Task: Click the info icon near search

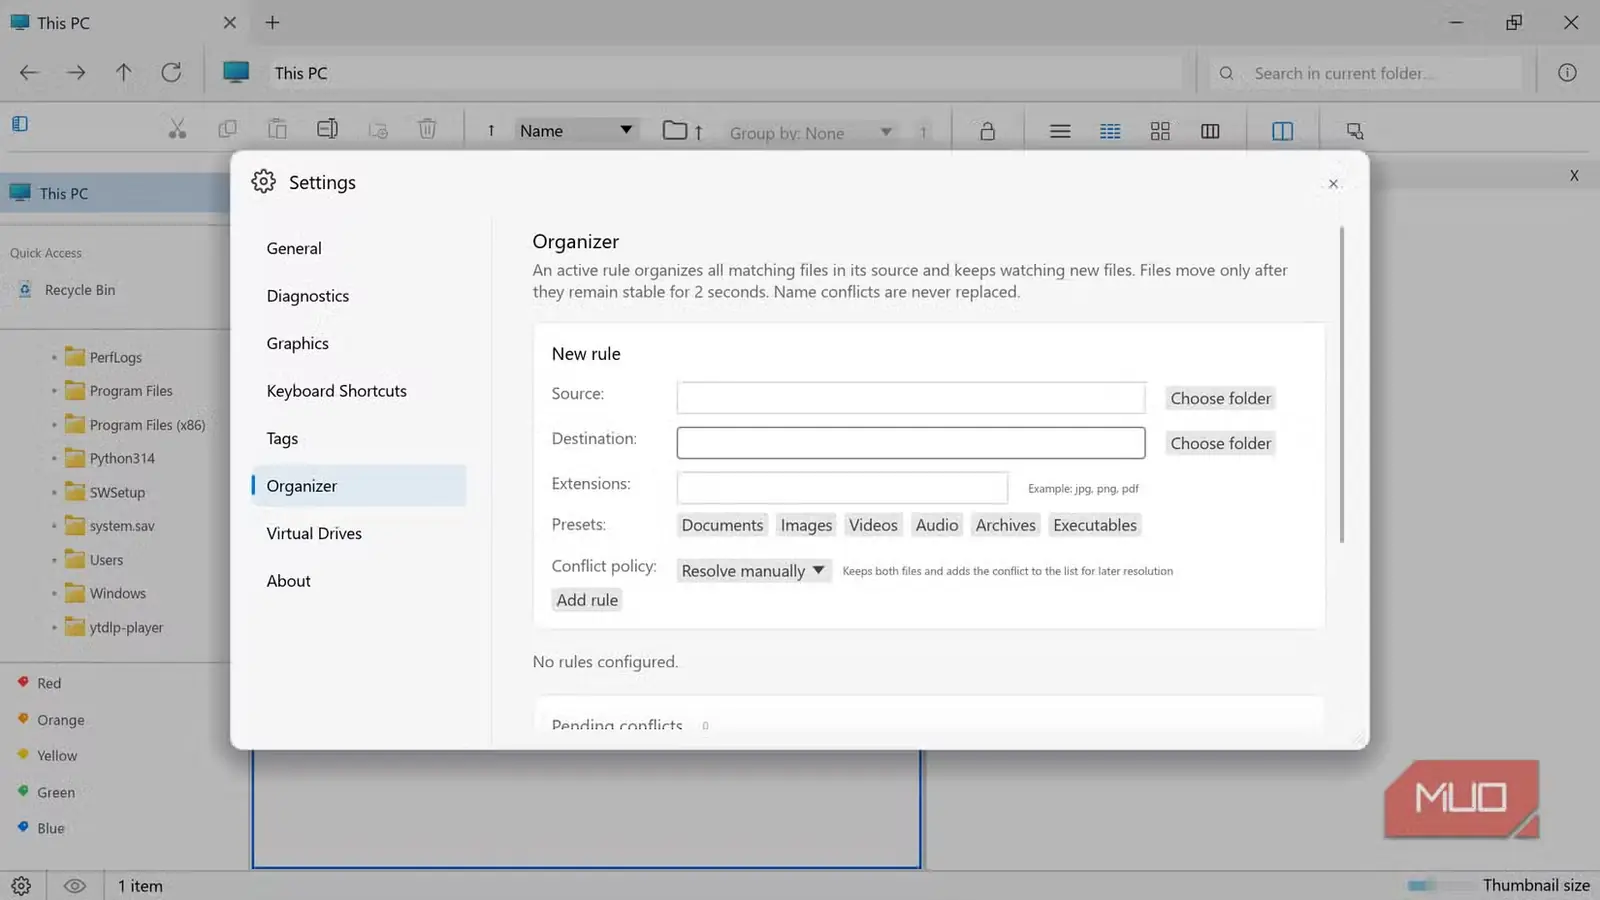Action: pos(1567,73)
